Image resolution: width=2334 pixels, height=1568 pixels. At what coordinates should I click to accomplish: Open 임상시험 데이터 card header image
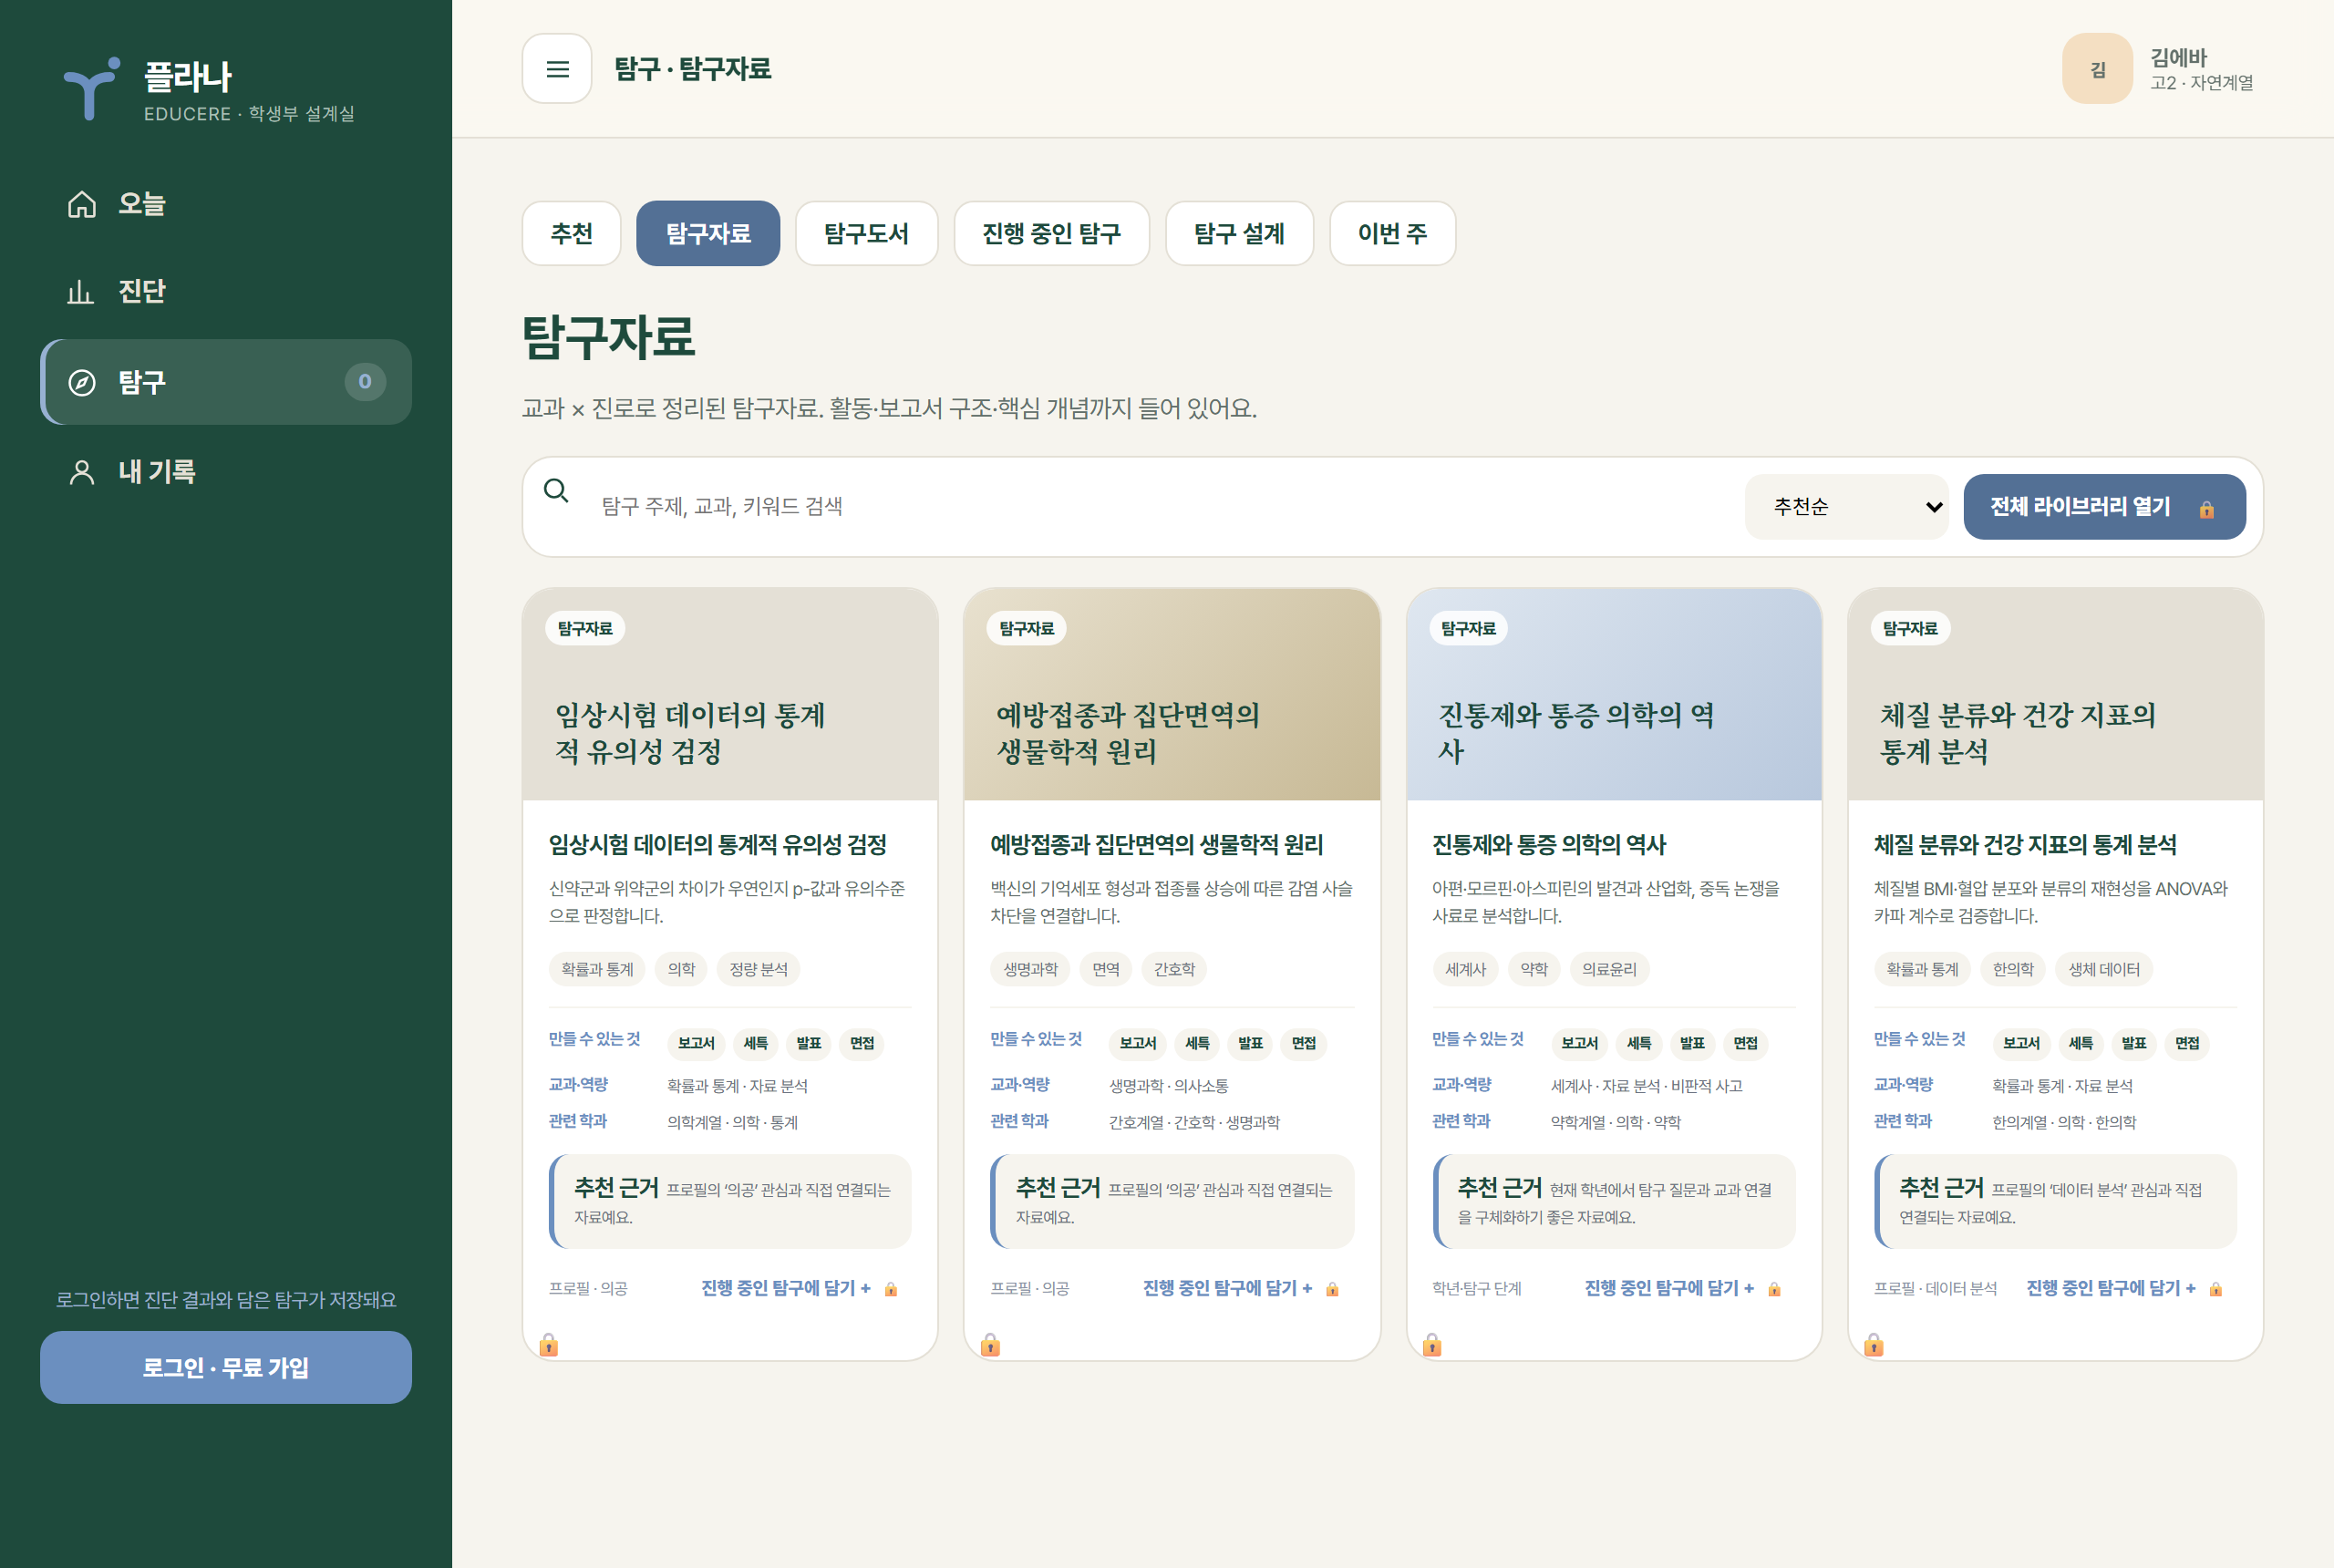point(730,695)
